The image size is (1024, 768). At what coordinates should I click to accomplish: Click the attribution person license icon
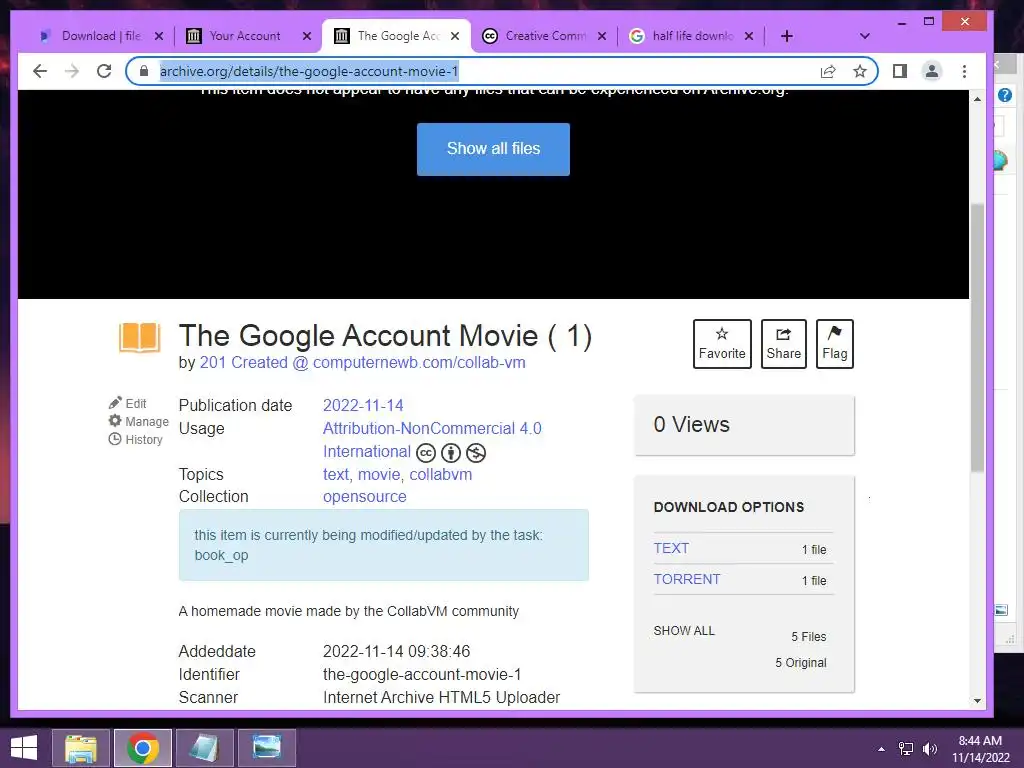pyautogui.click(x=451, y=453)
